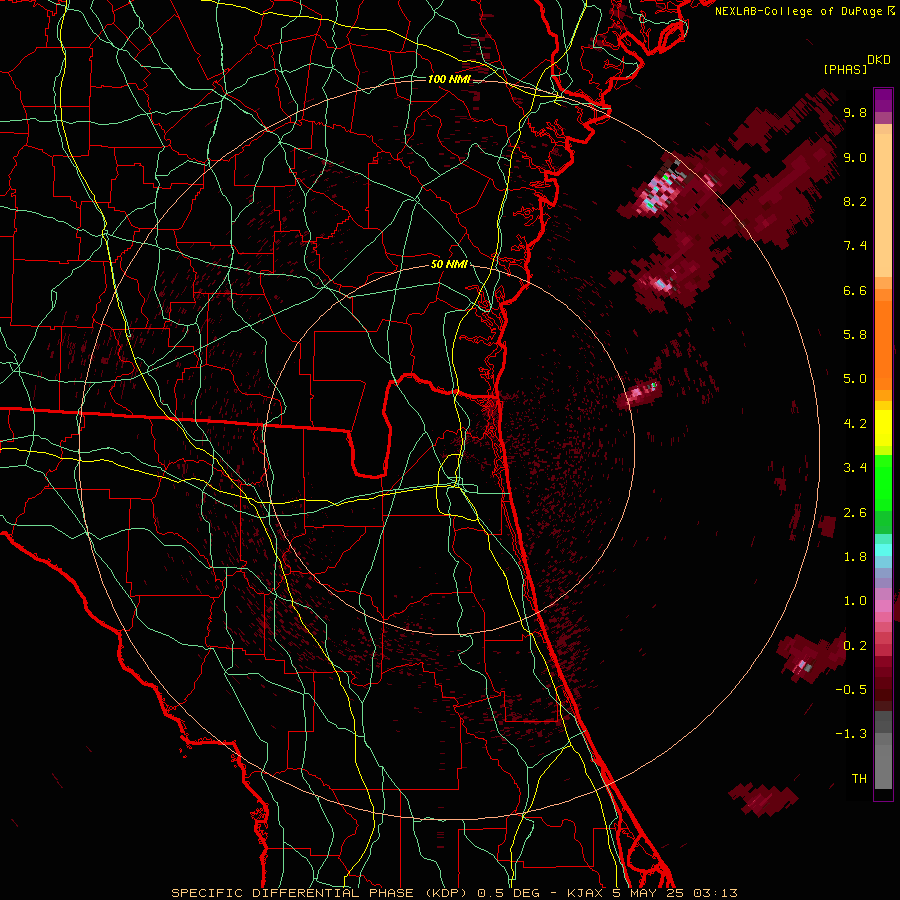Pick the purple band atop the color bar
This screenshot has width=900, height=900.
pyautogui.click(x=883, y=100)
